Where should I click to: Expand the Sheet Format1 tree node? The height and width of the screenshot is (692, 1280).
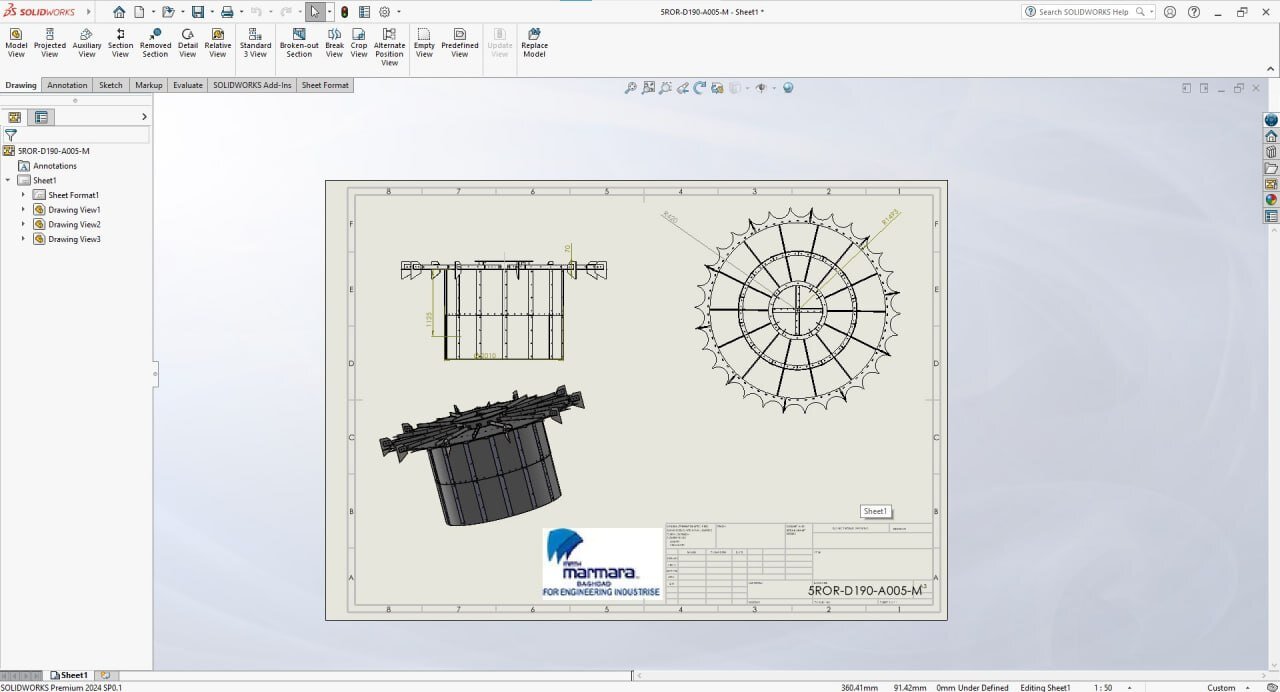coord(23,195)
